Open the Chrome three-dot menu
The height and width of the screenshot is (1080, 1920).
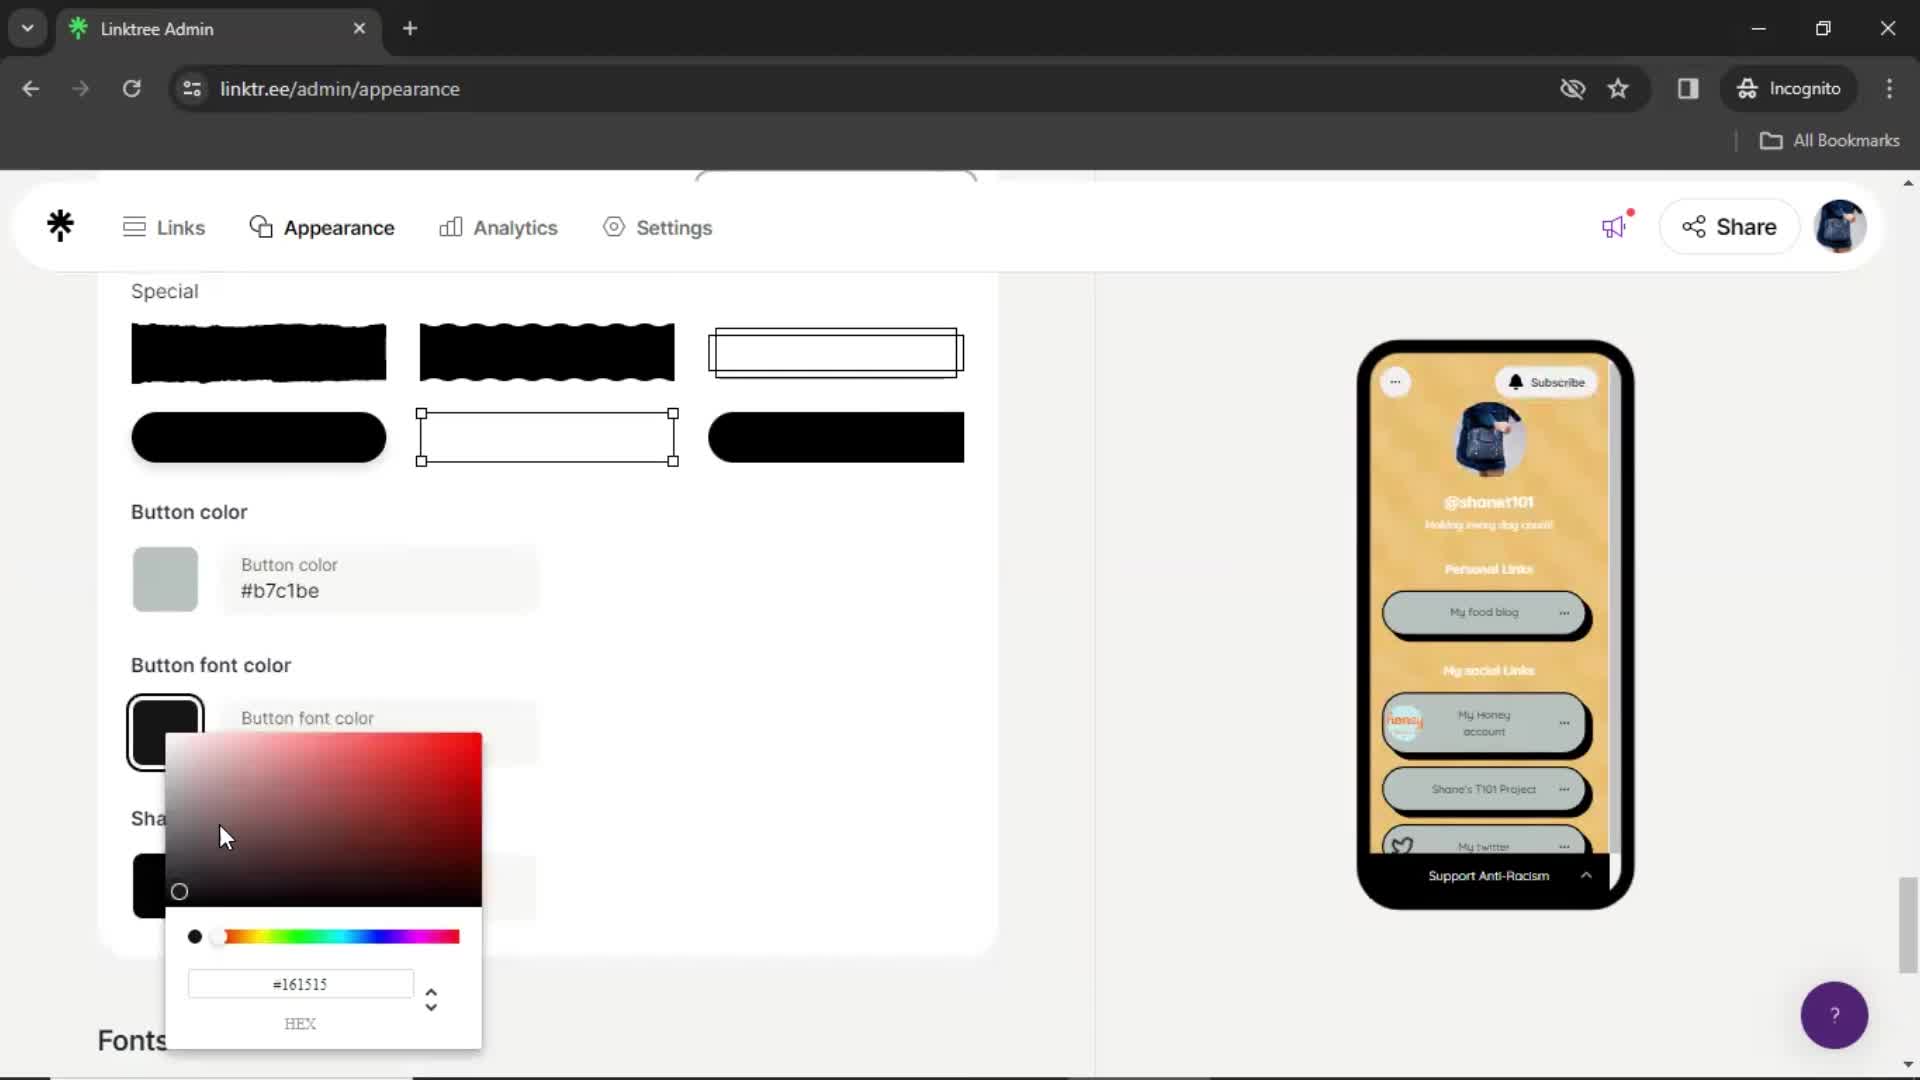point(1889,89)
